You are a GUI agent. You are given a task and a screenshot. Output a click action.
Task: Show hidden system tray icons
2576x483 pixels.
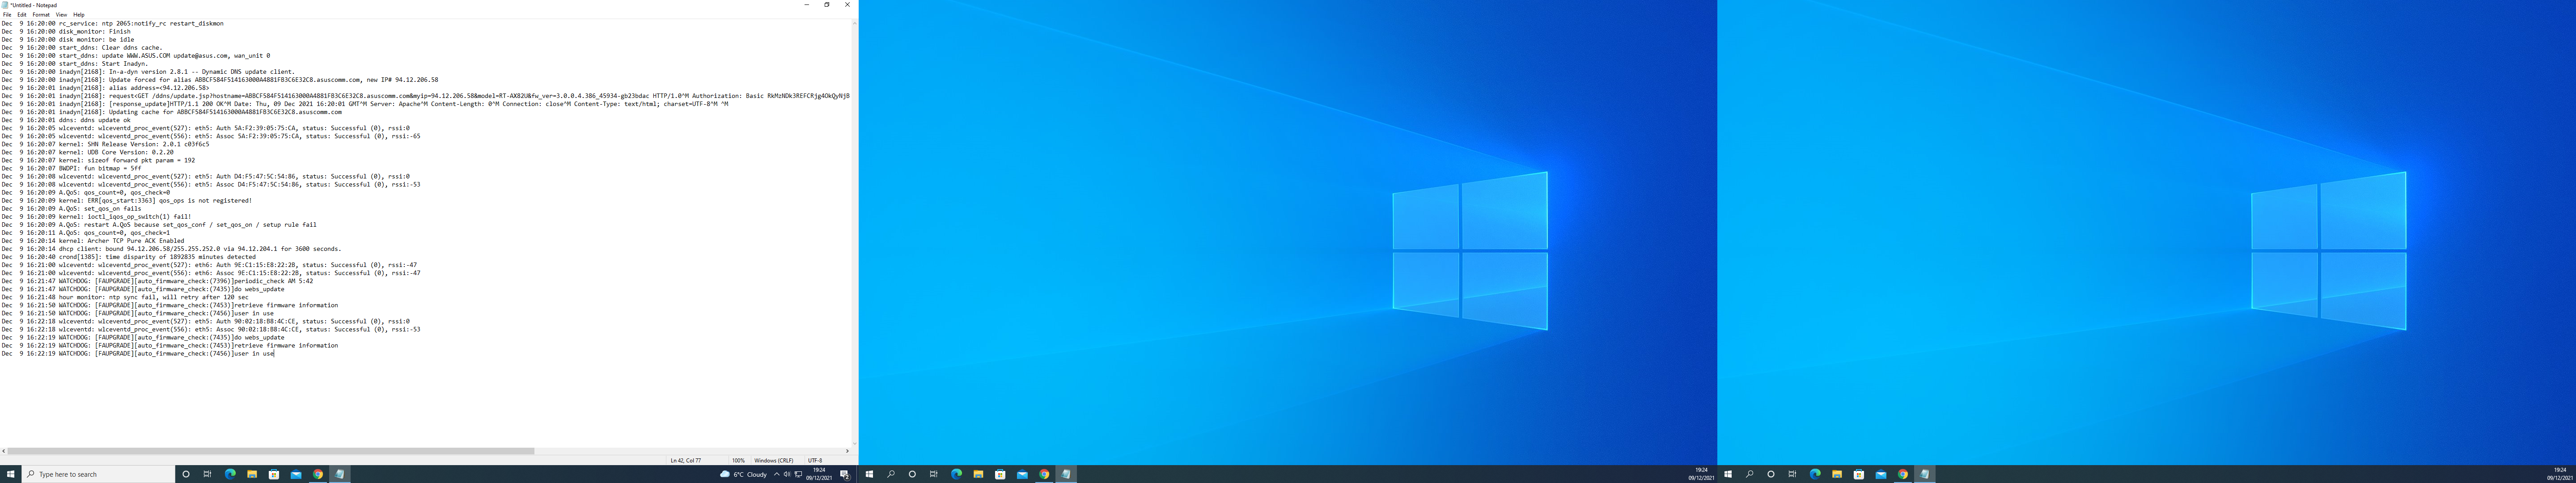[x=777, y=474]
